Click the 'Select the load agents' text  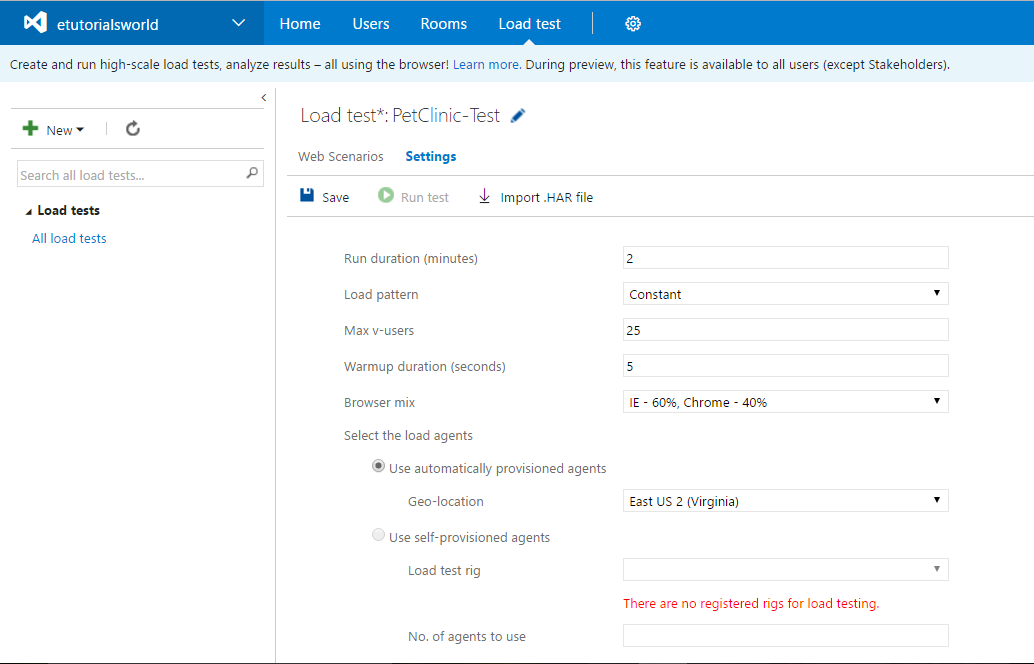408,435
